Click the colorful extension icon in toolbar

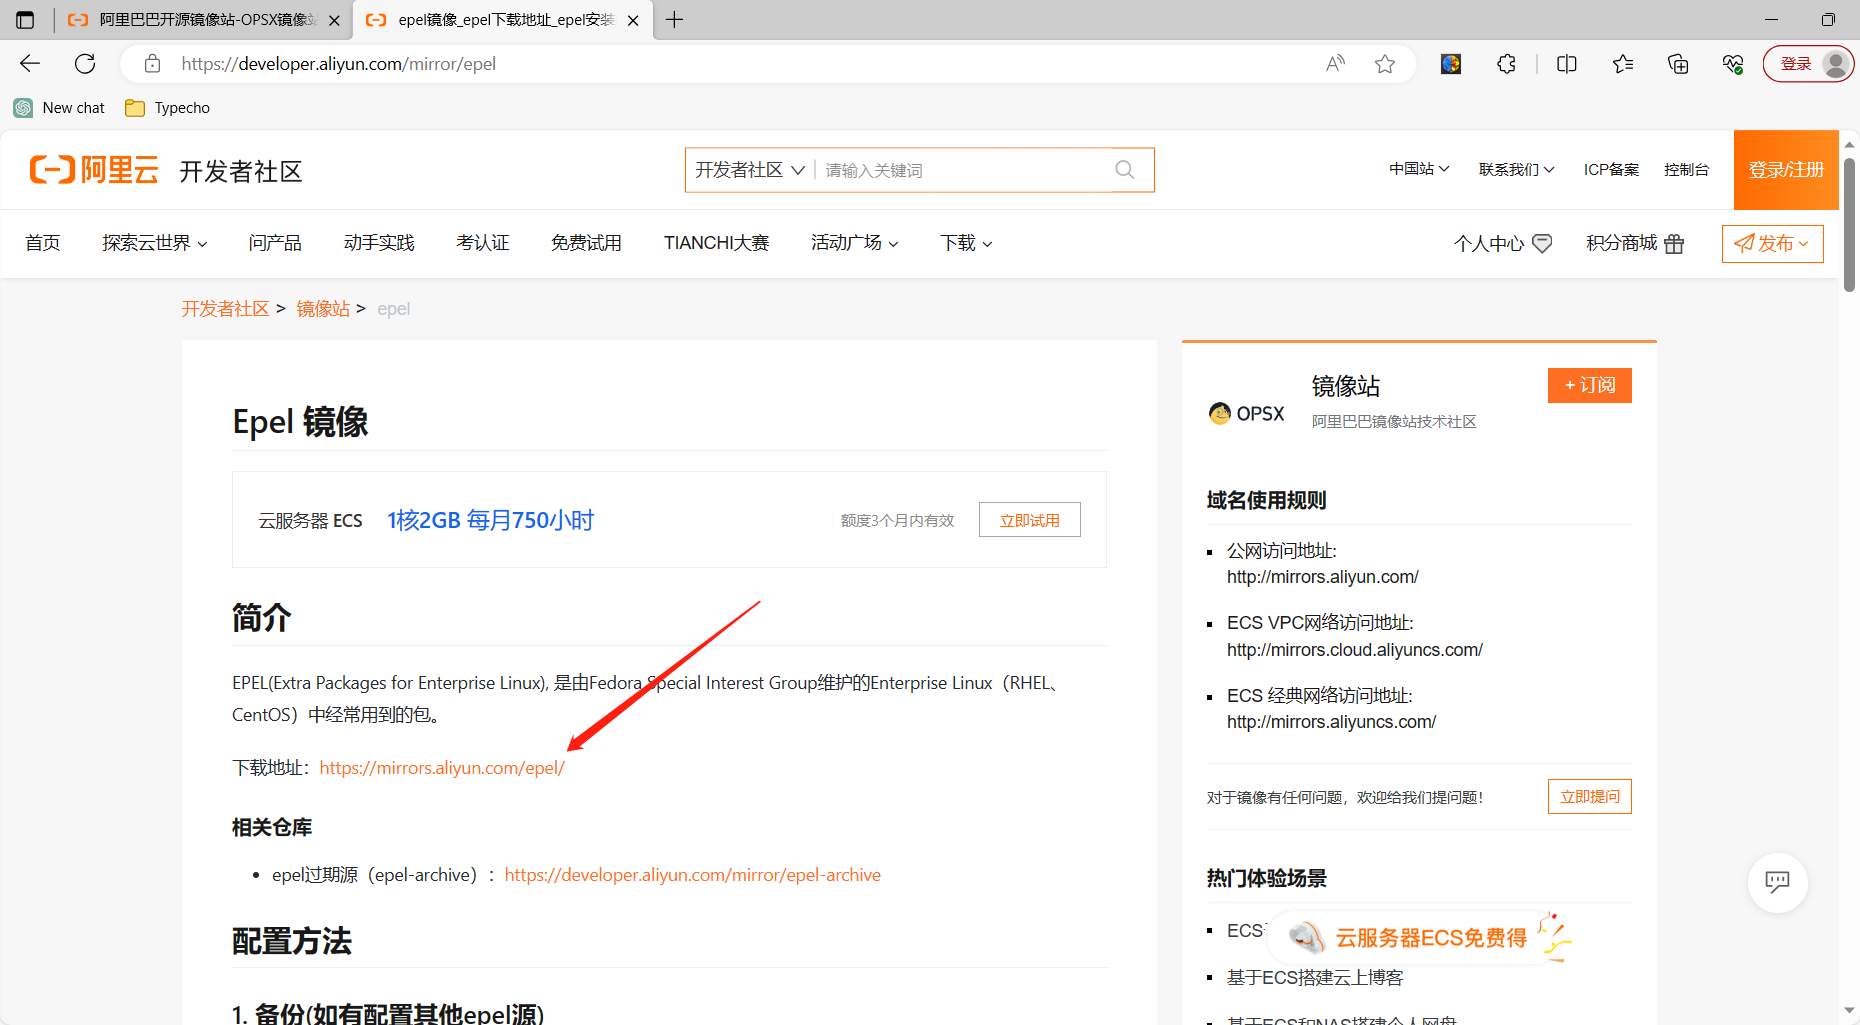(1451, 64)
